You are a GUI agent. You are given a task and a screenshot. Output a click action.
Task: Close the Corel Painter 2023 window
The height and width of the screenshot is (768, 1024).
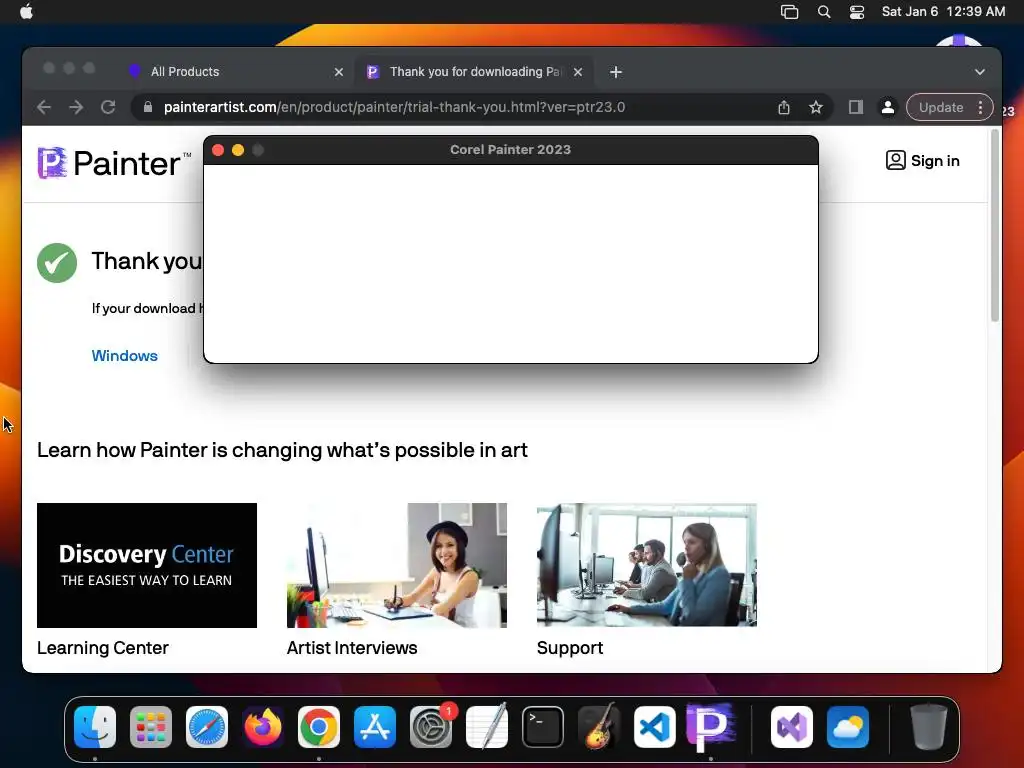pos(218,150)
